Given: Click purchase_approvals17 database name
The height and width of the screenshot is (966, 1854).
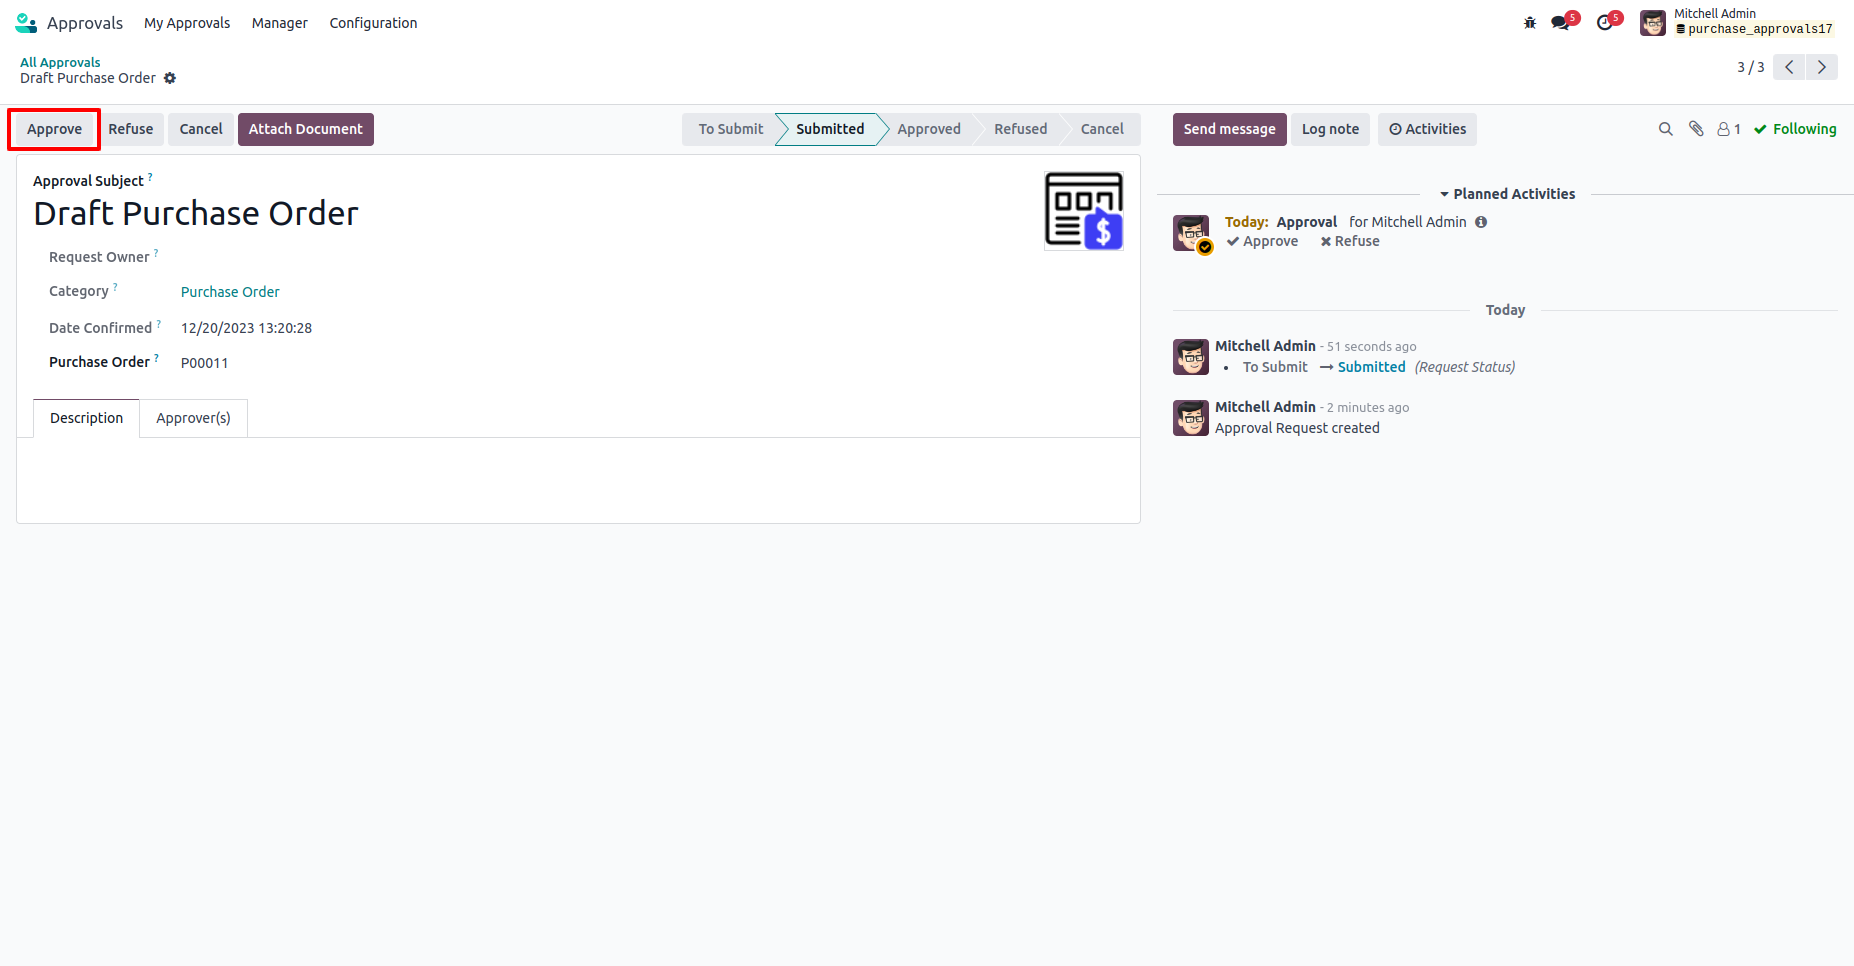Looking at the screenshot, I should [x=1760, y=29].
